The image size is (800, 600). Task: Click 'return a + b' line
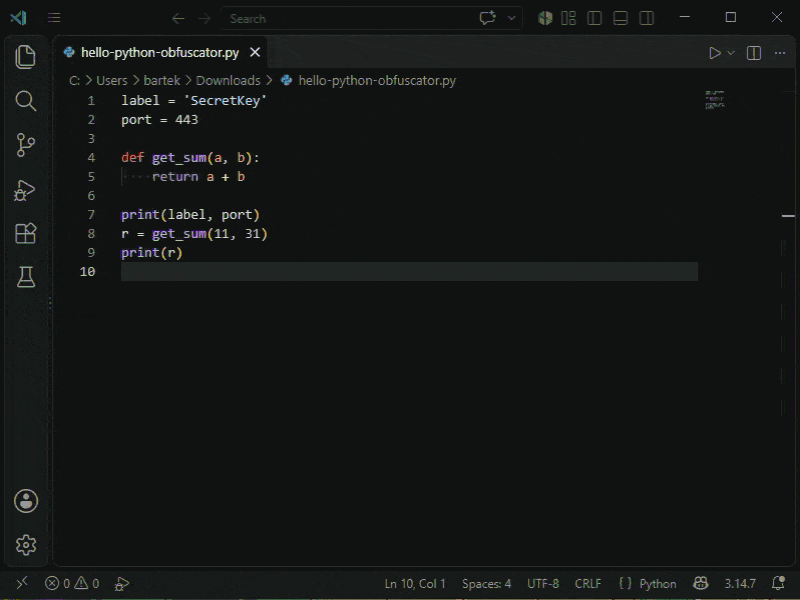pyautogui.click(x=198, y=177)
